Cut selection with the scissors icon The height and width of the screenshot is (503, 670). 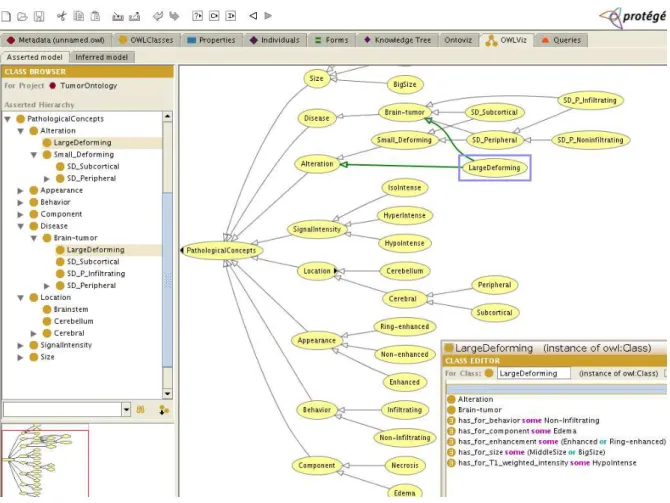click(x=62, y=16)
